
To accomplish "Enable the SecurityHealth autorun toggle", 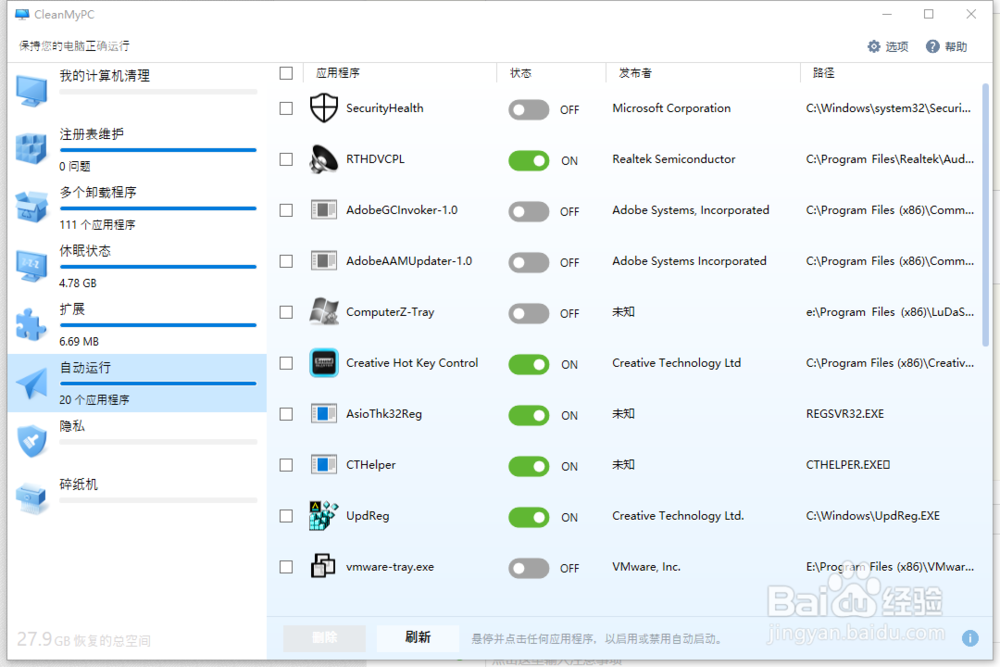I will pyautogui.click(x=528, y=110).
